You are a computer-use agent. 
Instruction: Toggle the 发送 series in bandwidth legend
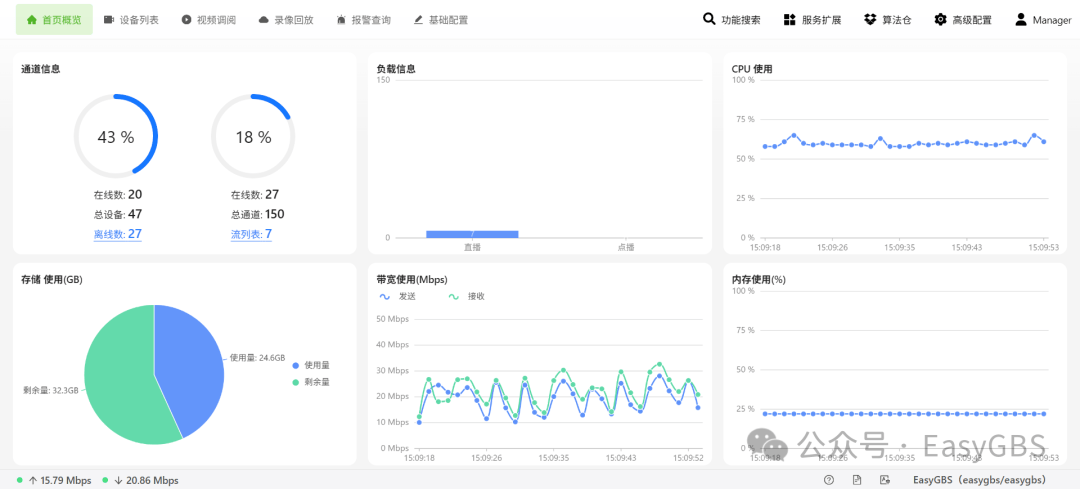pyautogui.click(x=398, y=296)
